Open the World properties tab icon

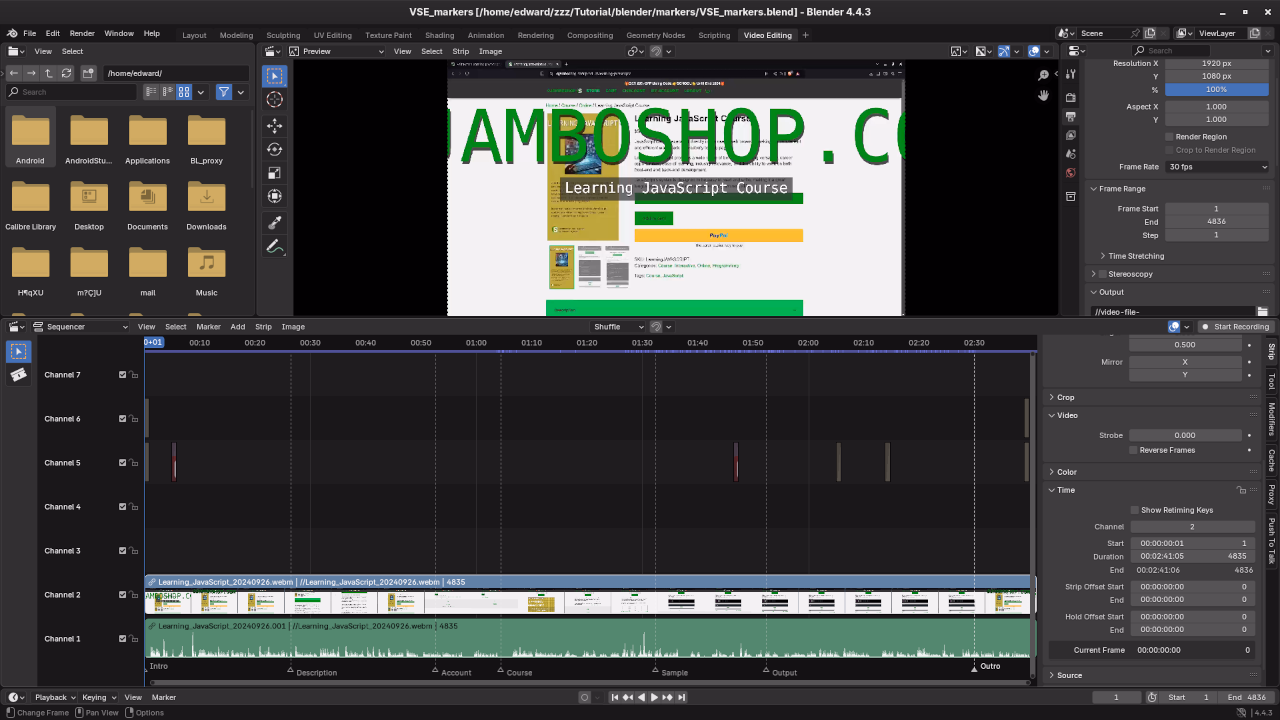(1071, 173)
